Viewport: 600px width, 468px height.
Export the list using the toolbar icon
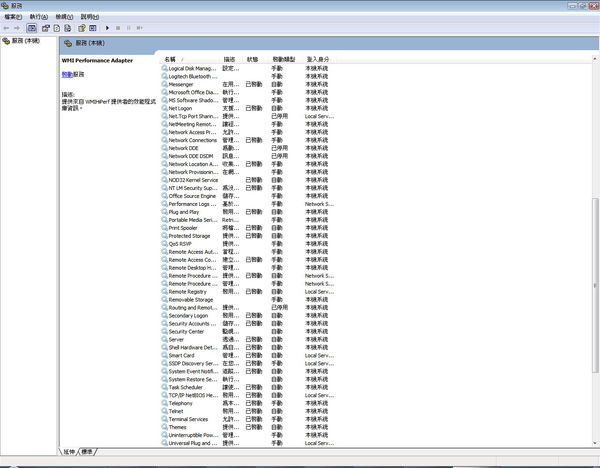pos(68,28)
